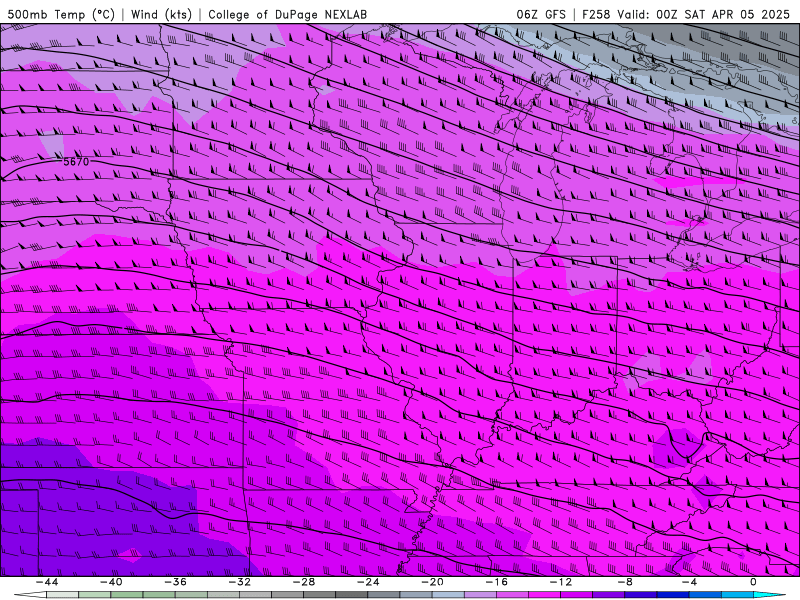The height and width of the screenshot is (600, 800).
Task: Click the "-16" colorbar label
Action: [496, 582]
